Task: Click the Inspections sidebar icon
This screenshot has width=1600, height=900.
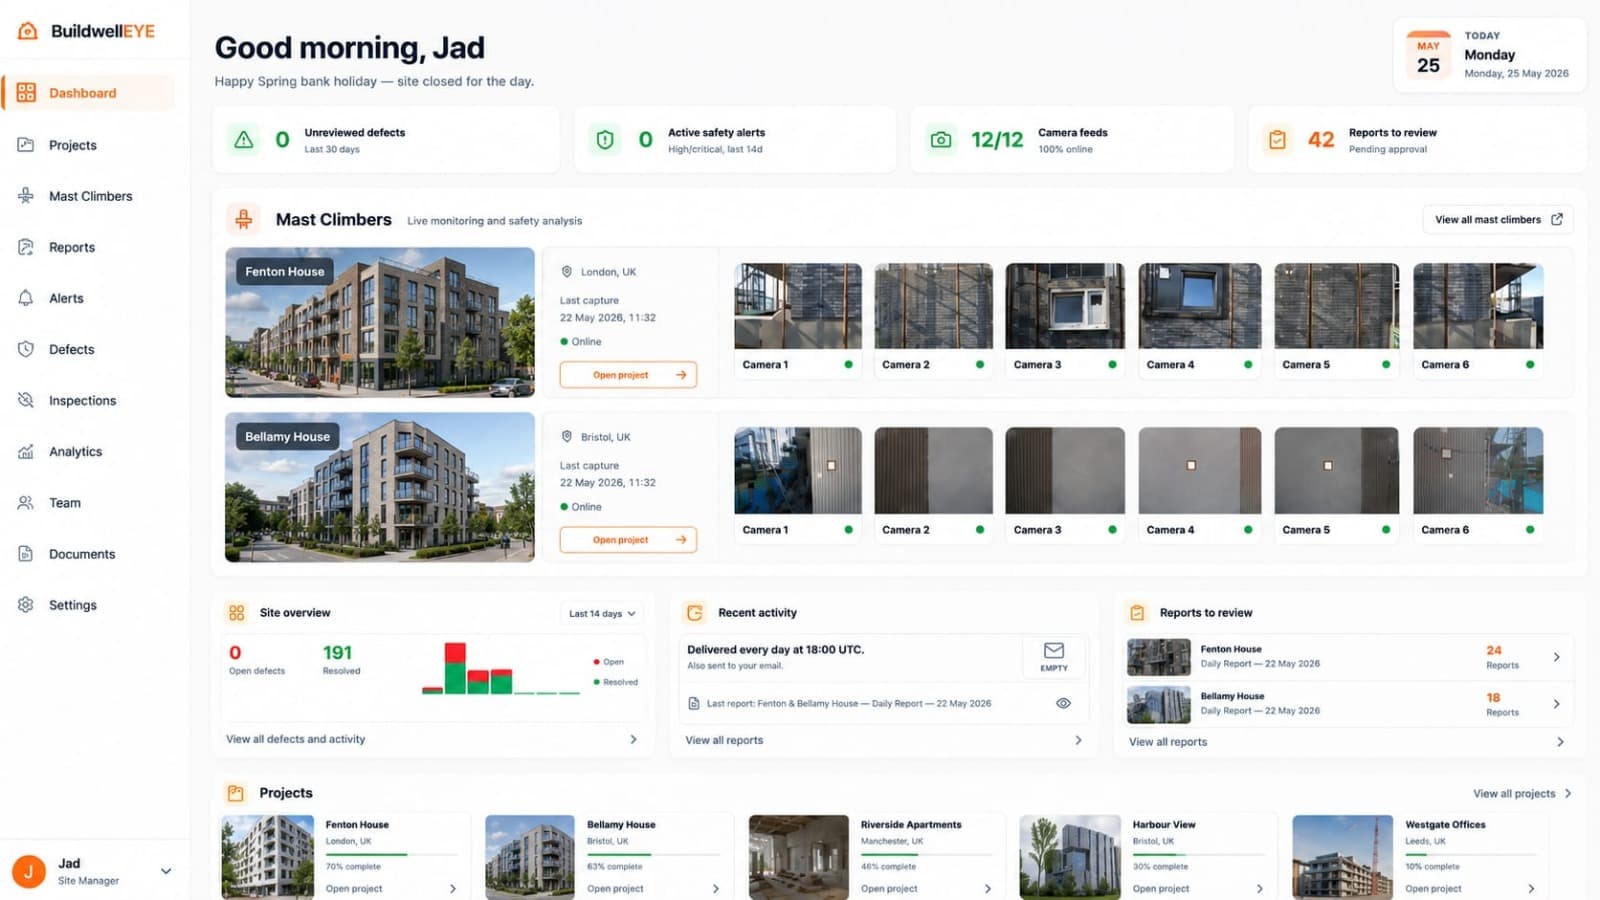Action: (26, 400)
